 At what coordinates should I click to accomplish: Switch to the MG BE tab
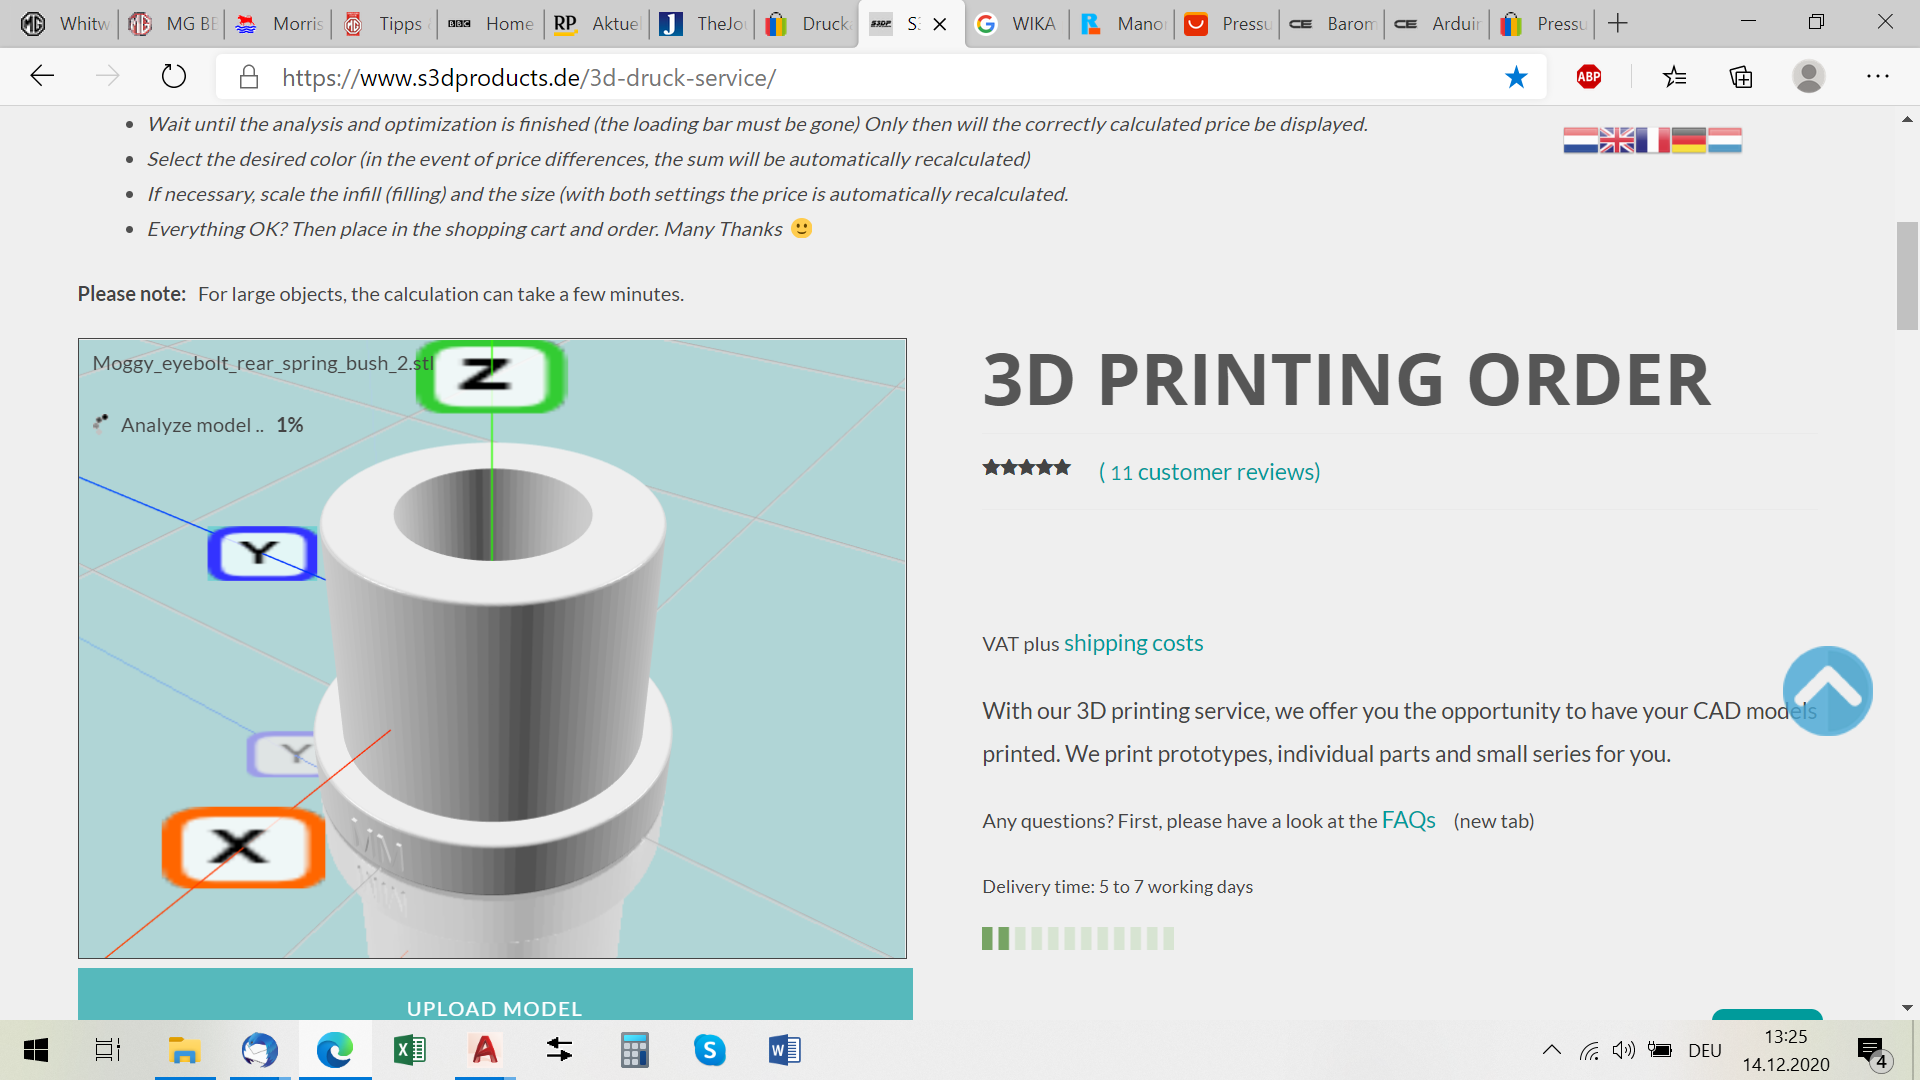tap(173, 23)
